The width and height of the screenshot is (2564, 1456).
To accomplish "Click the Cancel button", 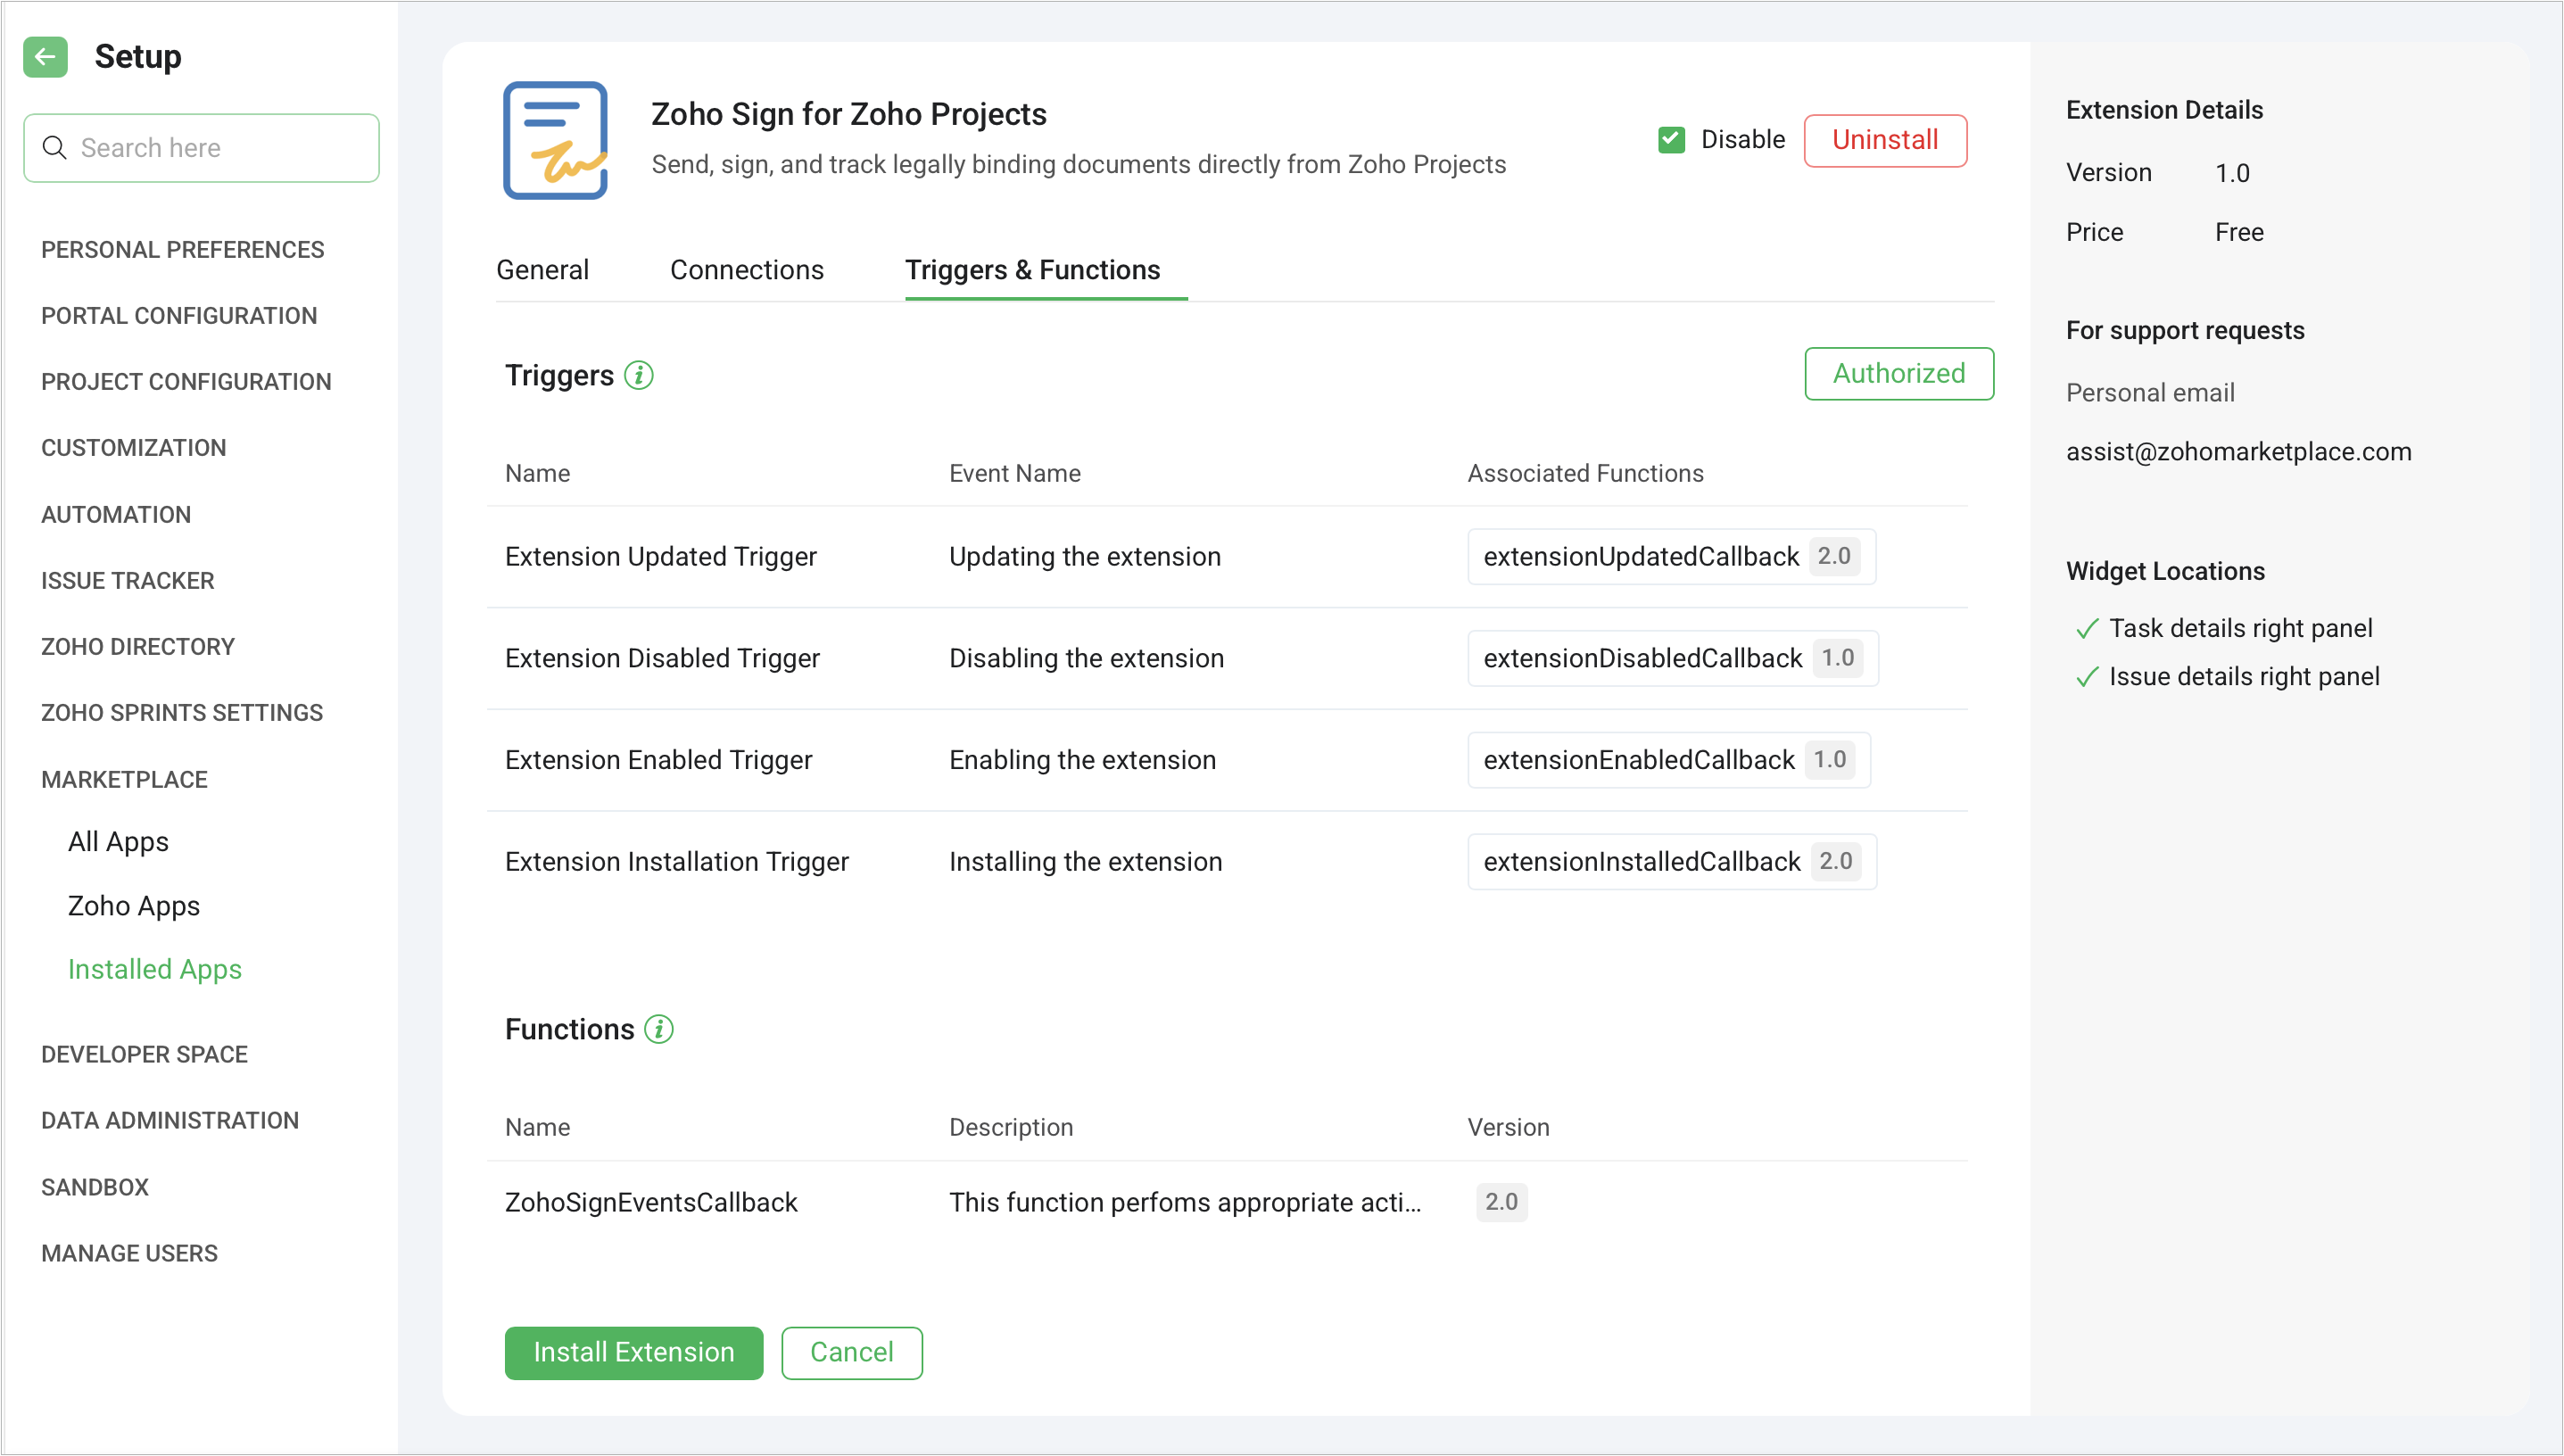I will pyautogui.click(x=851, y=1352).
